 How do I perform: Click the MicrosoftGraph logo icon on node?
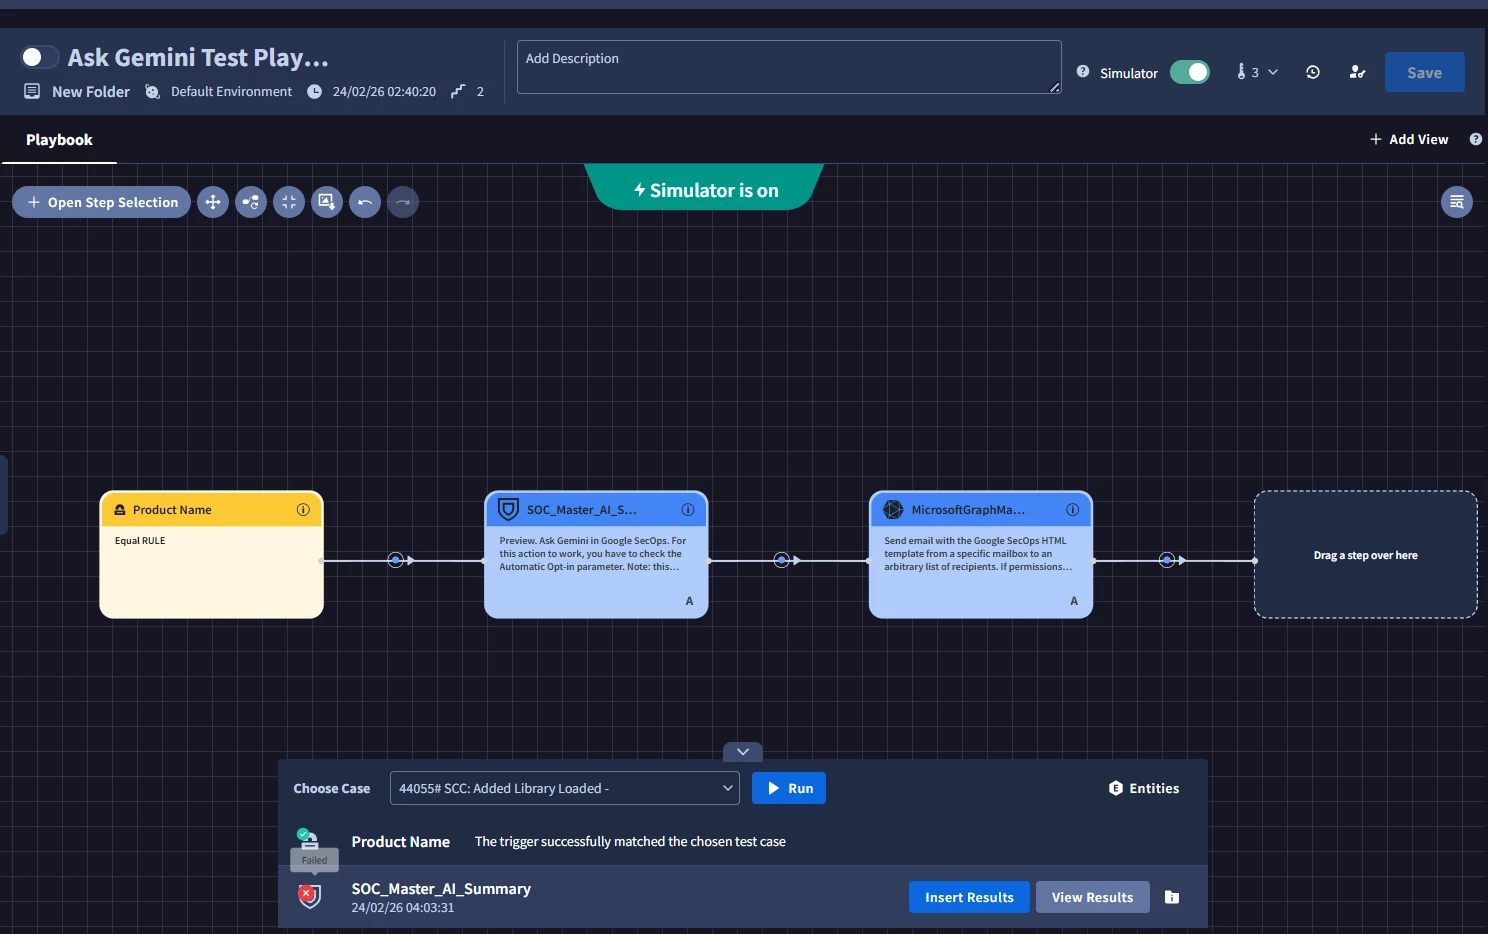click(893, 510)
